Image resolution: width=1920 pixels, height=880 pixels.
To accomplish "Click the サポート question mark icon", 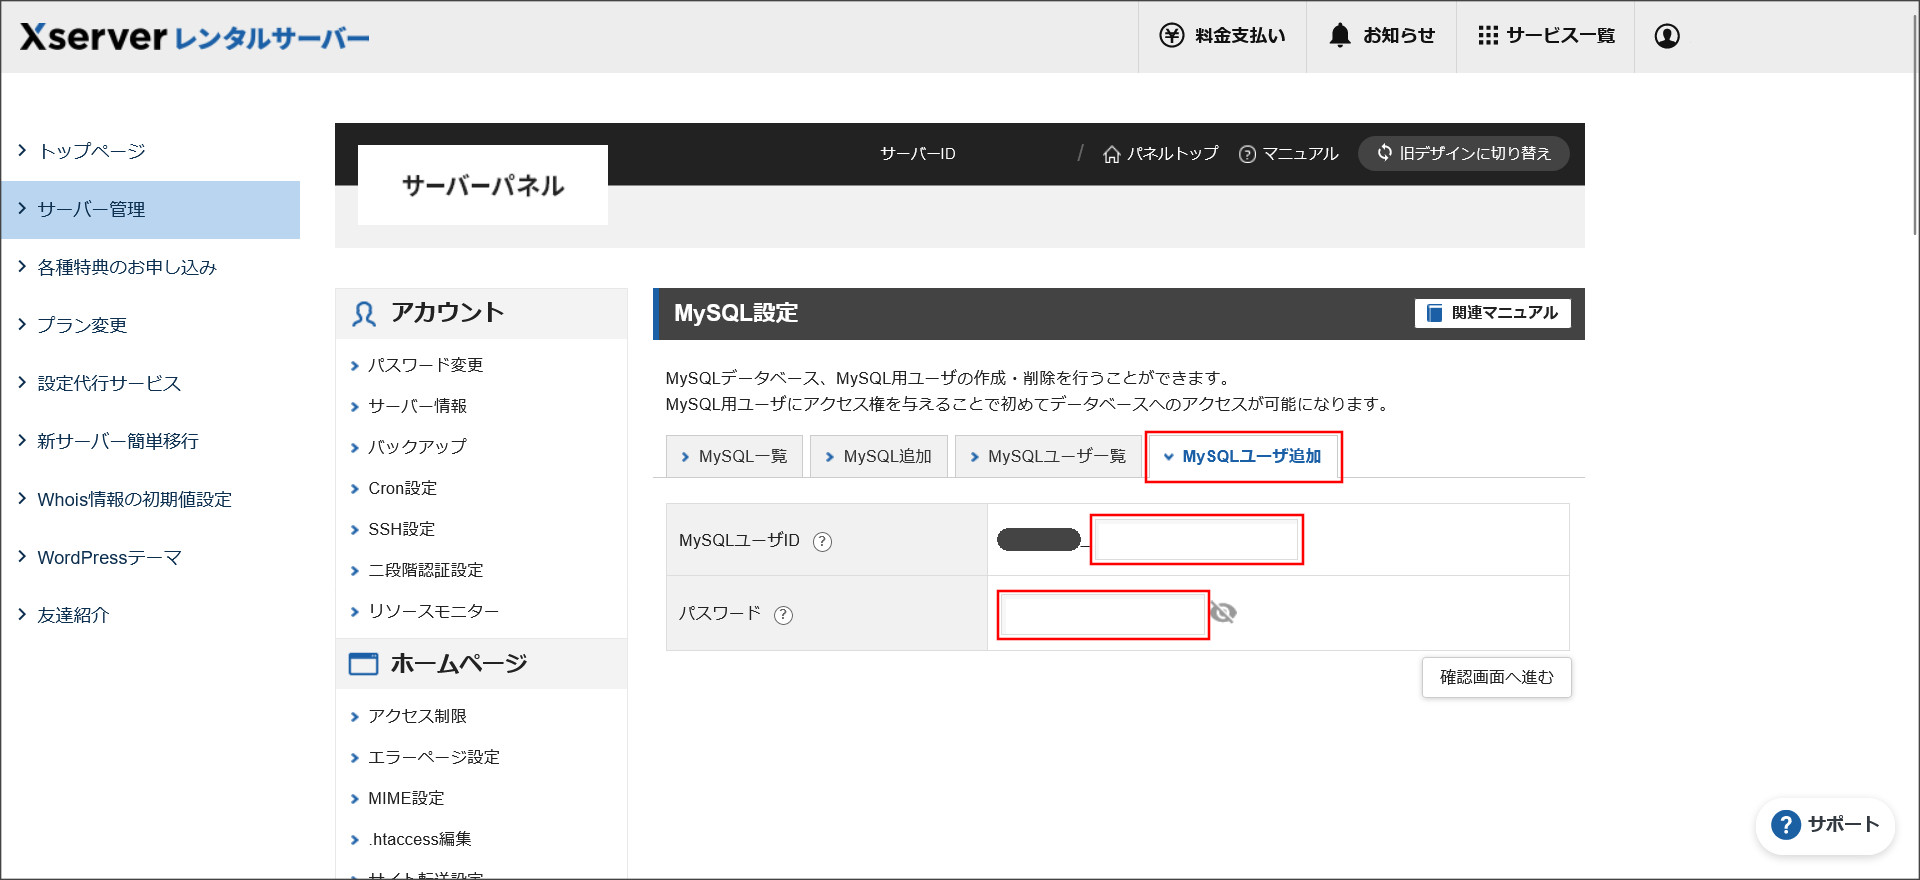I will [x=1785, y=825].
